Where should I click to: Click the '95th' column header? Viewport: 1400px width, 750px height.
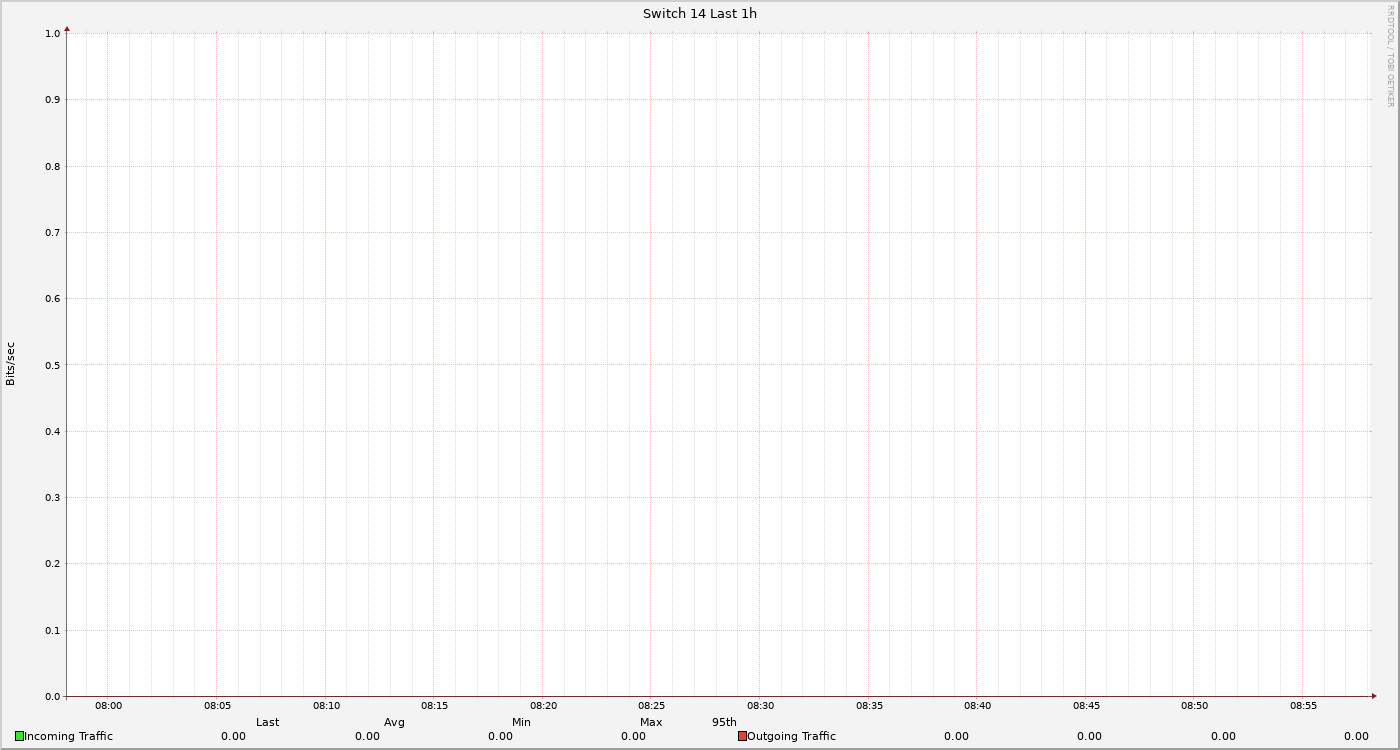(x=724, y=722)
